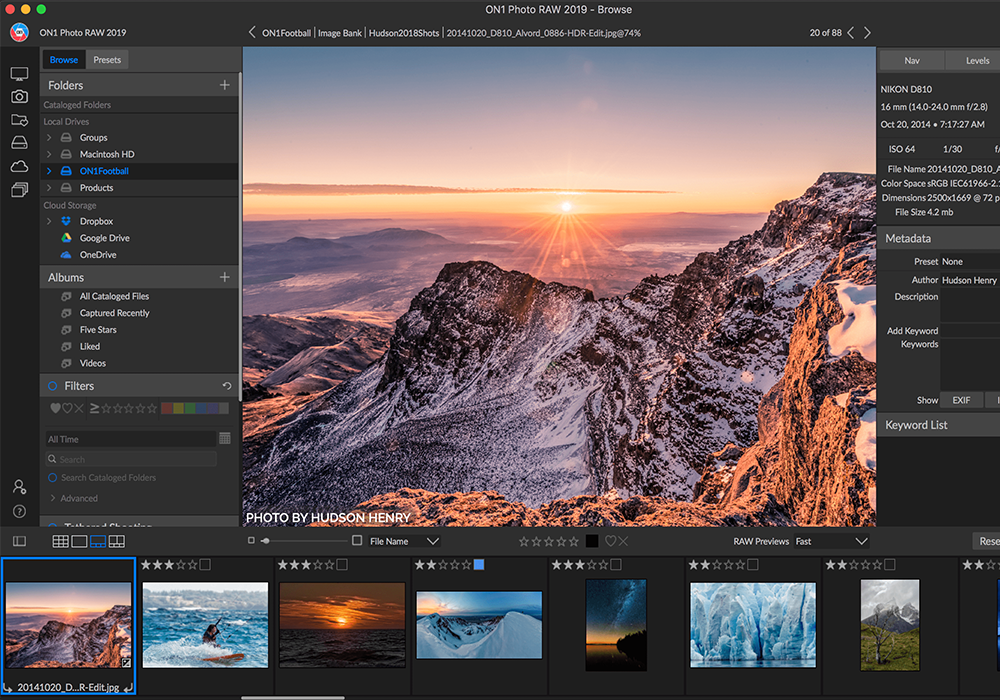Click Image Bank in the breadcrumb path

point(339,33)
